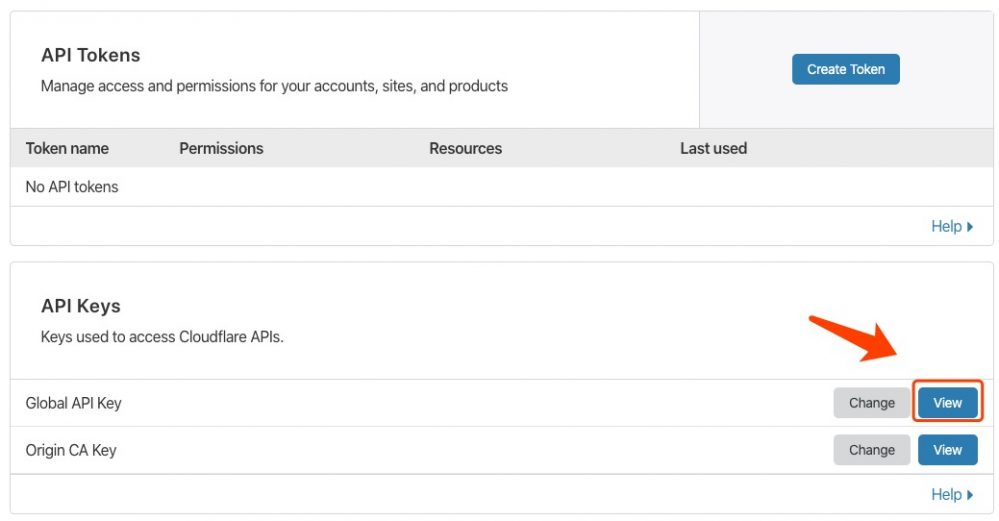View the Origin CA Key
This screenshot has height=521, width=999.
[947, 450]
